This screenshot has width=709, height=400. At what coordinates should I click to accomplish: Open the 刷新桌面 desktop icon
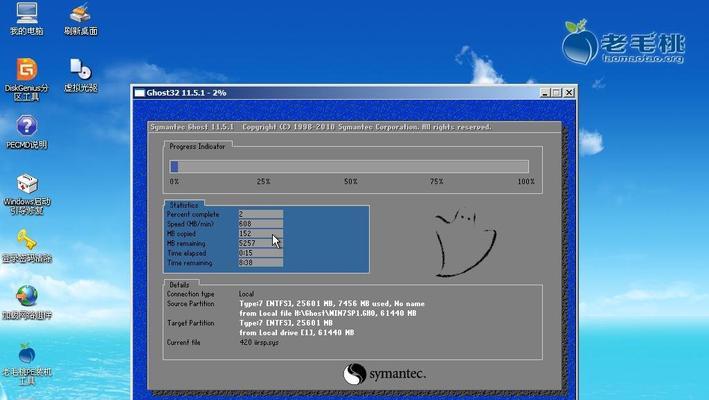(x=81, y=19)
